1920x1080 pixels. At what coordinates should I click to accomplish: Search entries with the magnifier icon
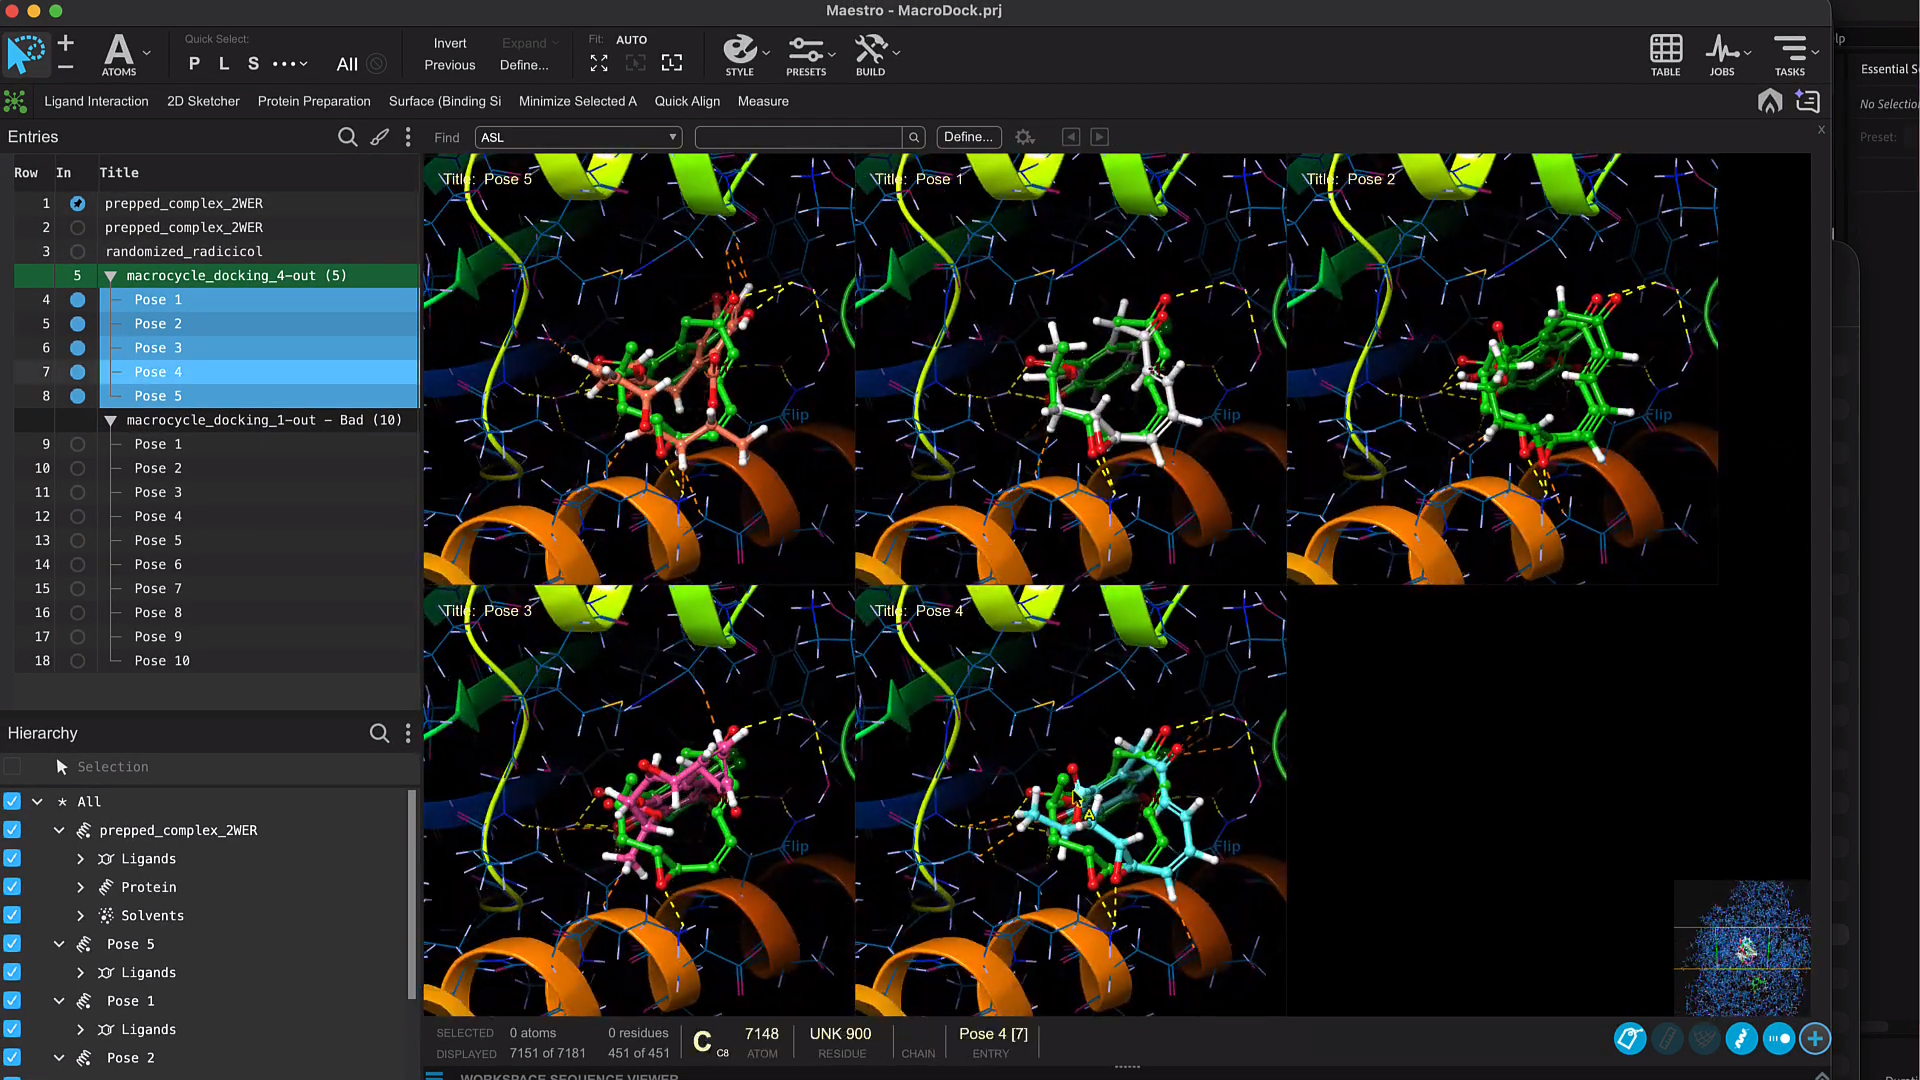[347, 137]
